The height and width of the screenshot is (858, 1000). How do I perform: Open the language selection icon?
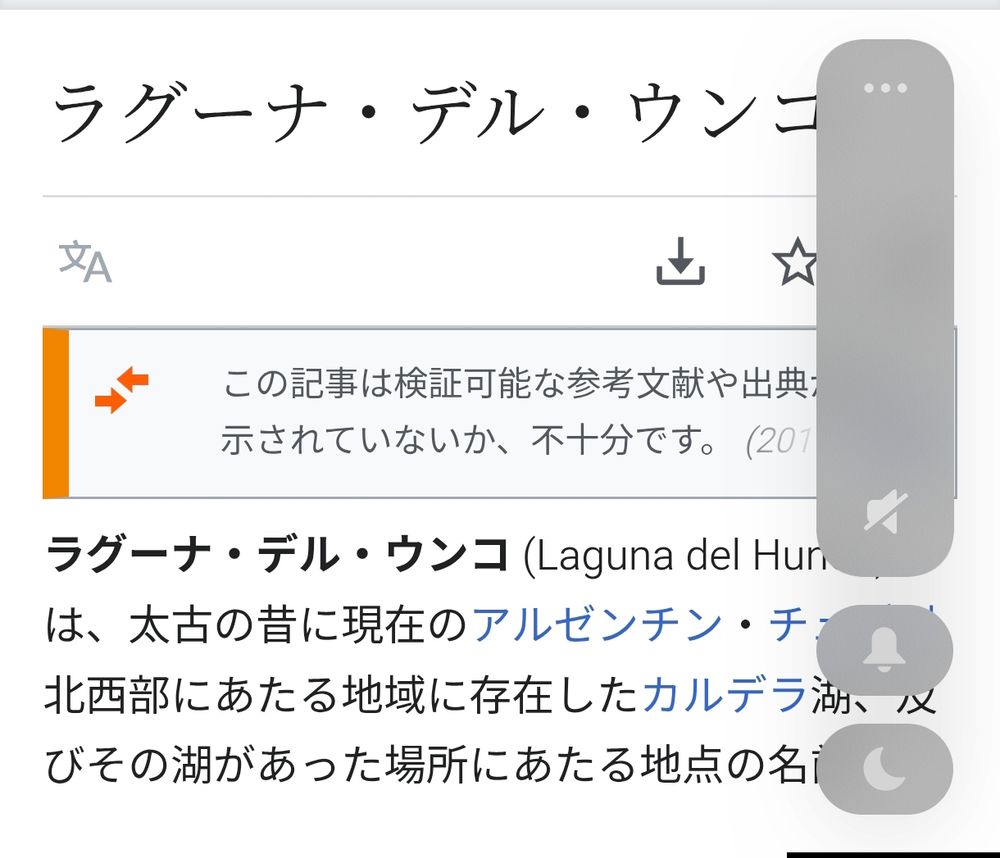pyautogui.click(x=85, y=261)
